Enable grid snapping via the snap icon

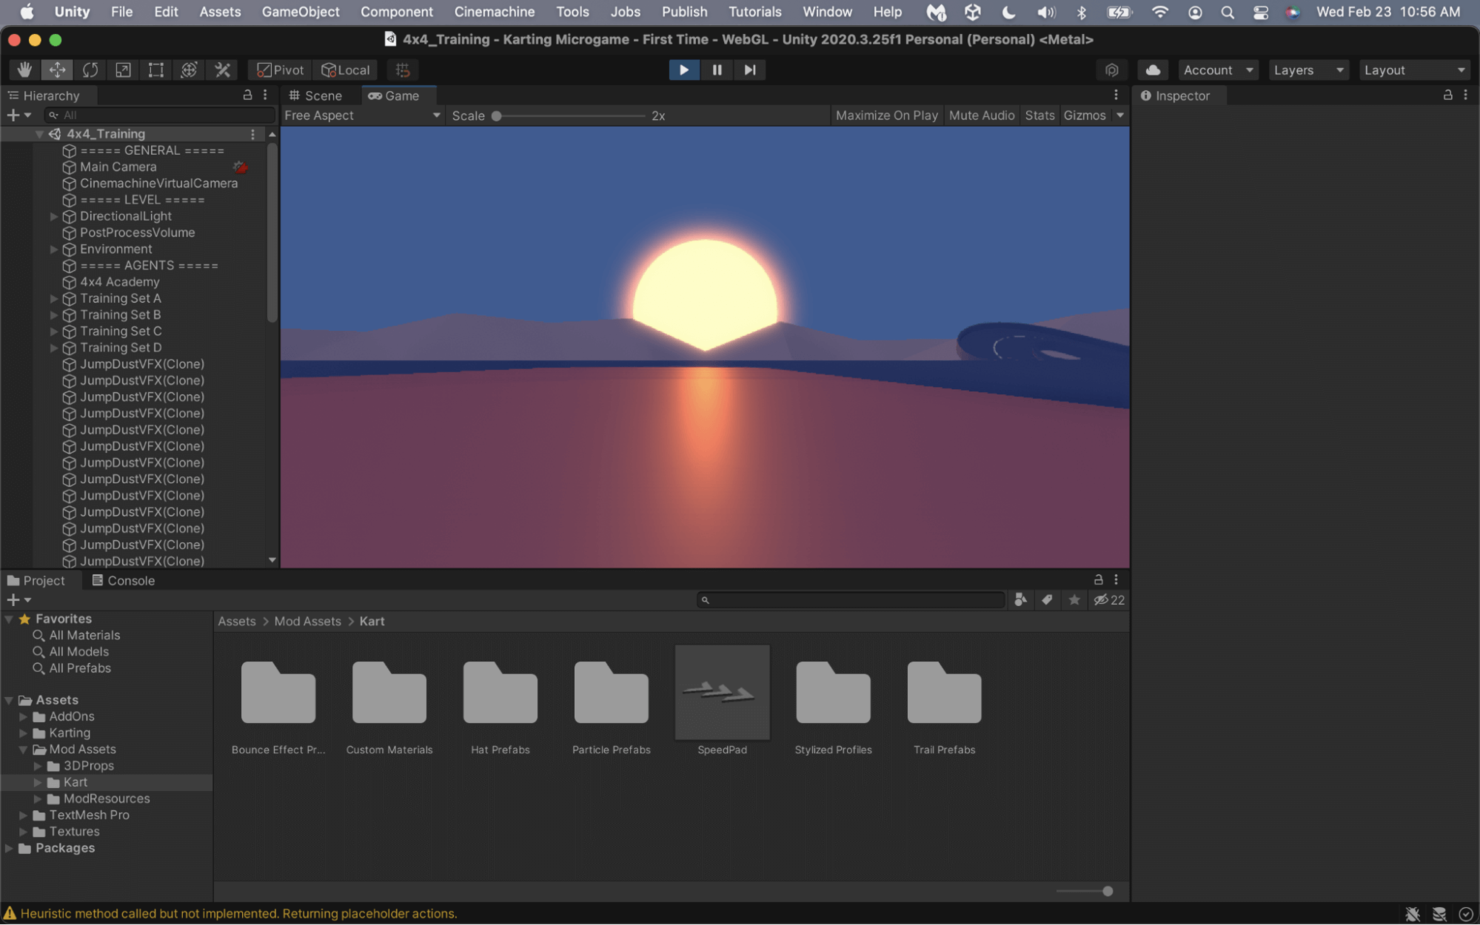(x=403, y=69)
